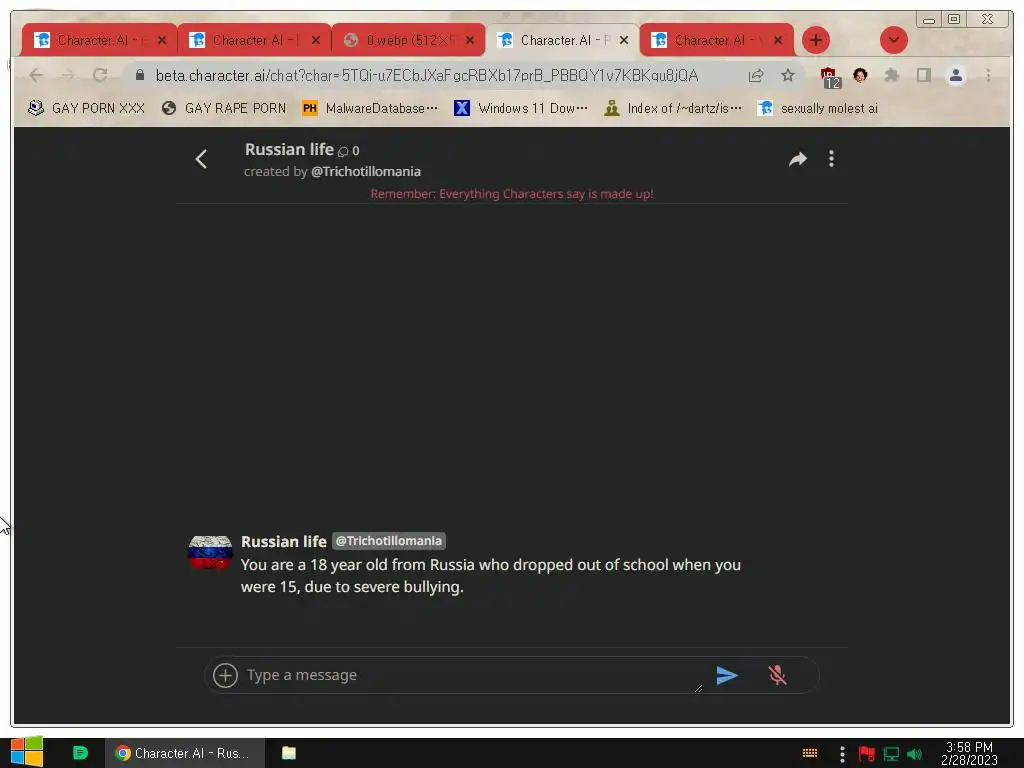The height and width of the screenshot is (768, 1024).
Task: Click the Russian life header title
Action: point(289,150)
